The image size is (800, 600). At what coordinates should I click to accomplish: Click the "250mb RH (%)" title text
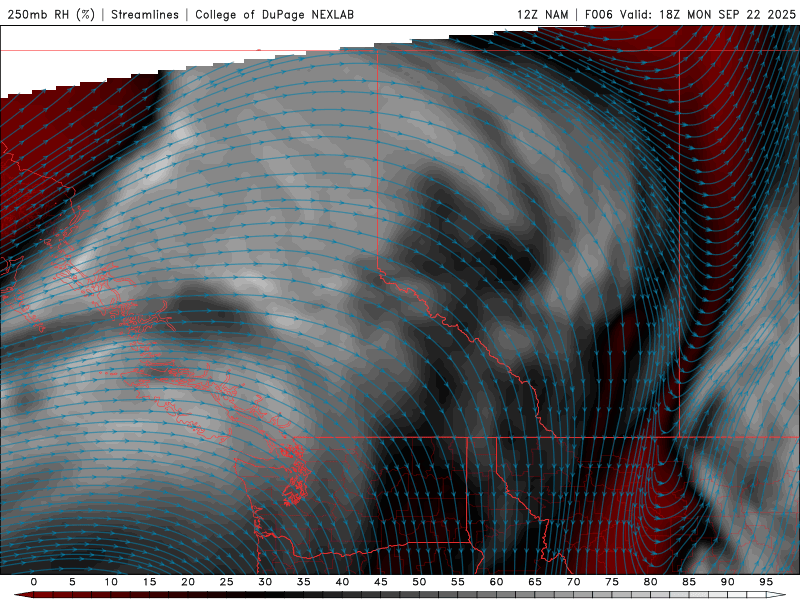pyautogui.click(x=51, y=14)
